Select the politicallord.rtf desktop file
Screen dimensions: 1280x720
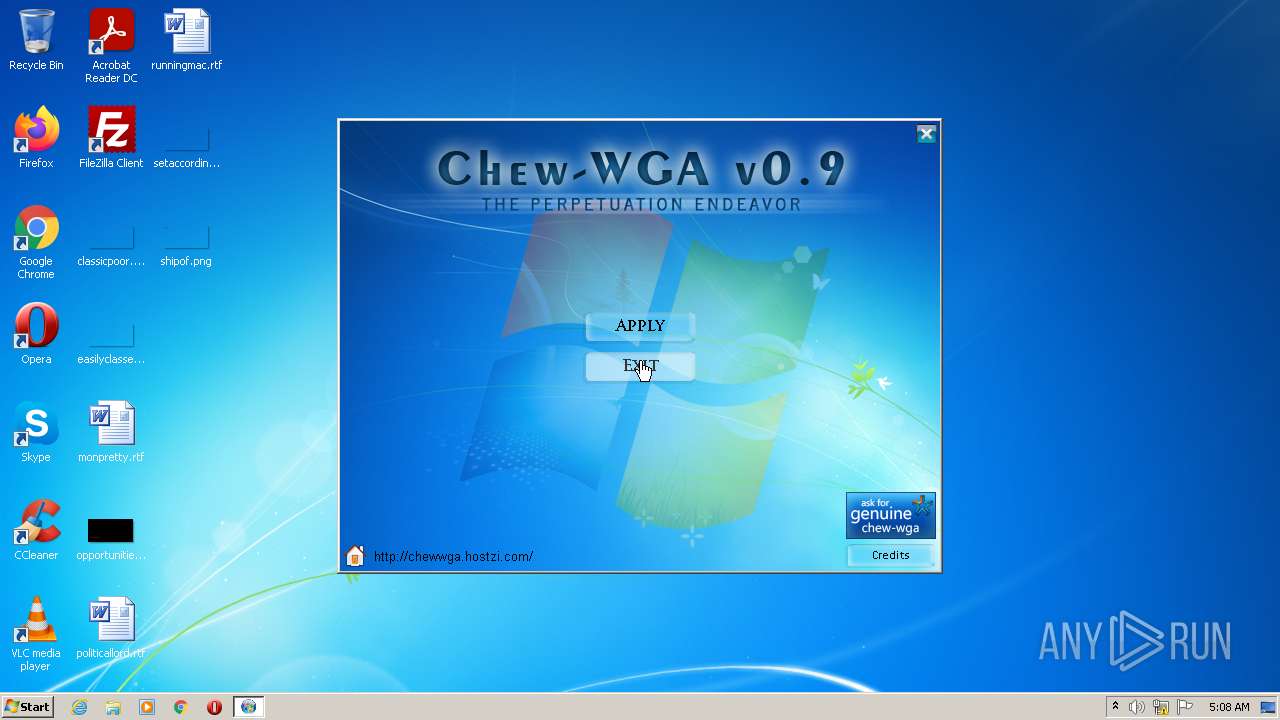(x=111, y=628)
